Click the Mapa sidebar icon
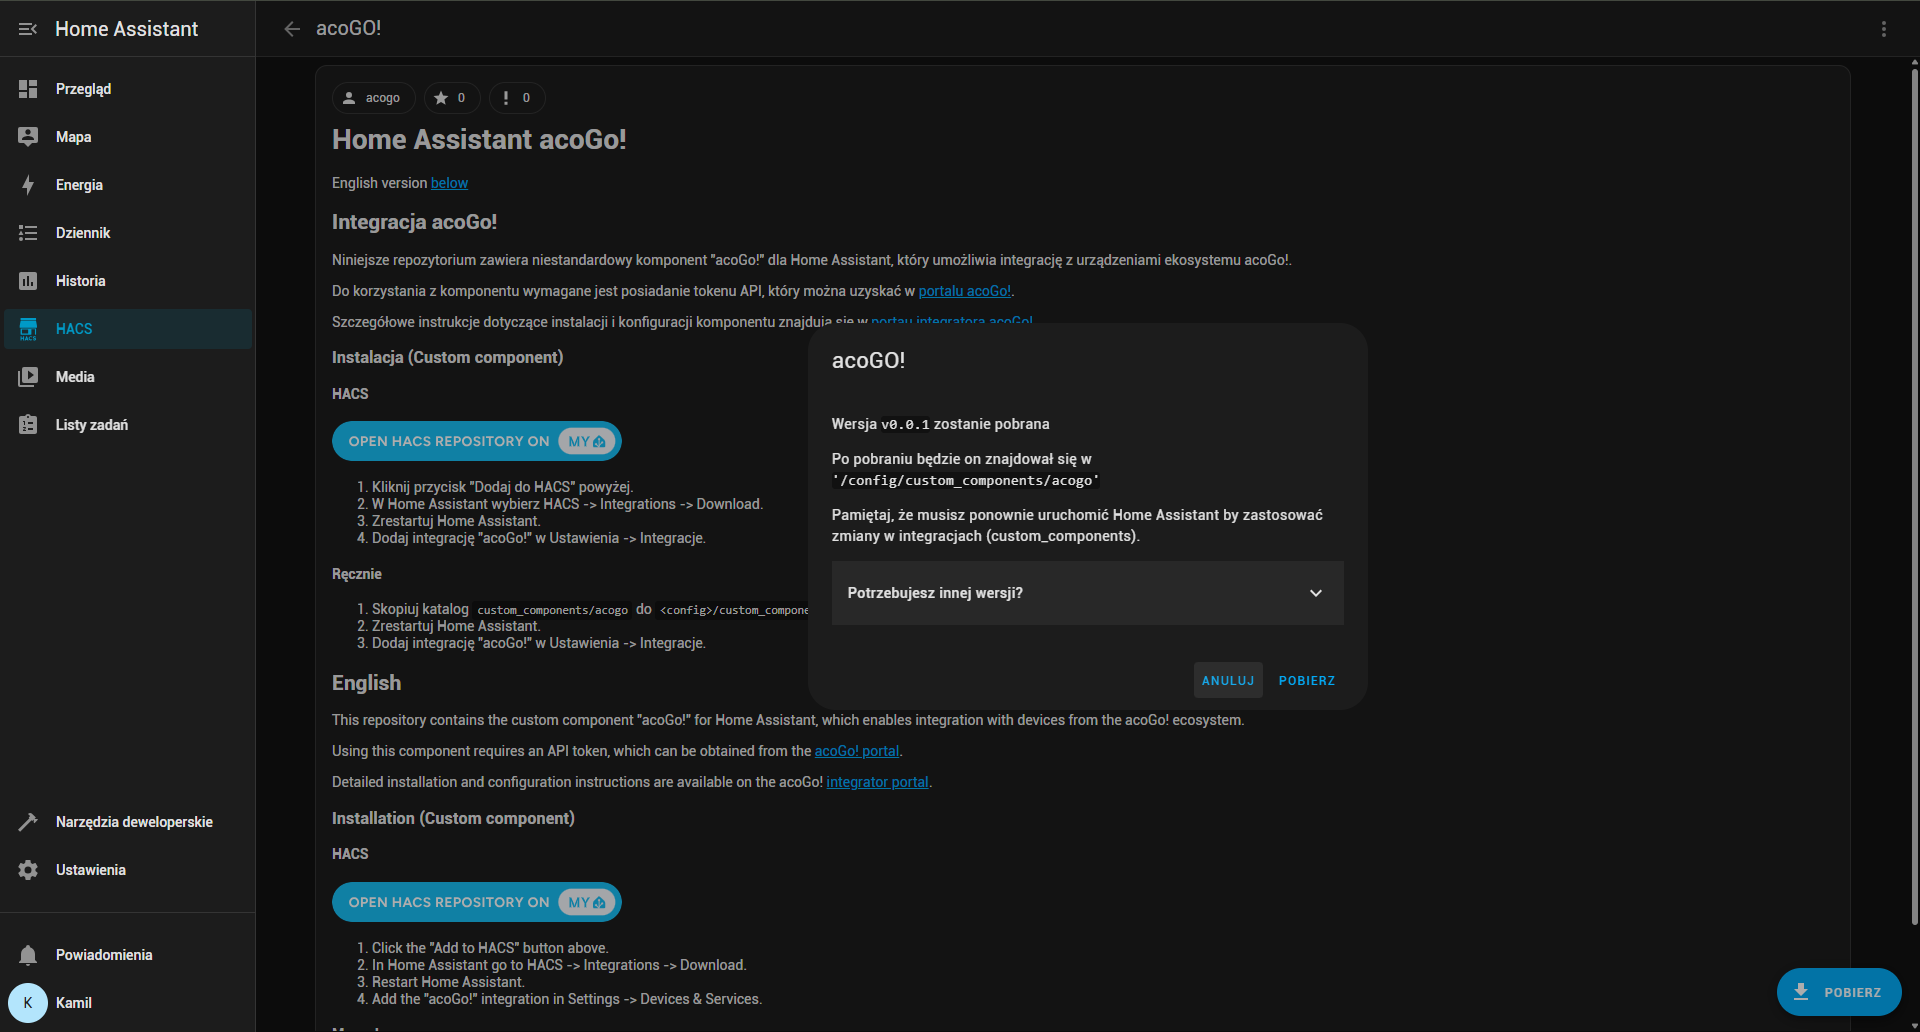This screenshot has height=1032, width=1920. 28,137
